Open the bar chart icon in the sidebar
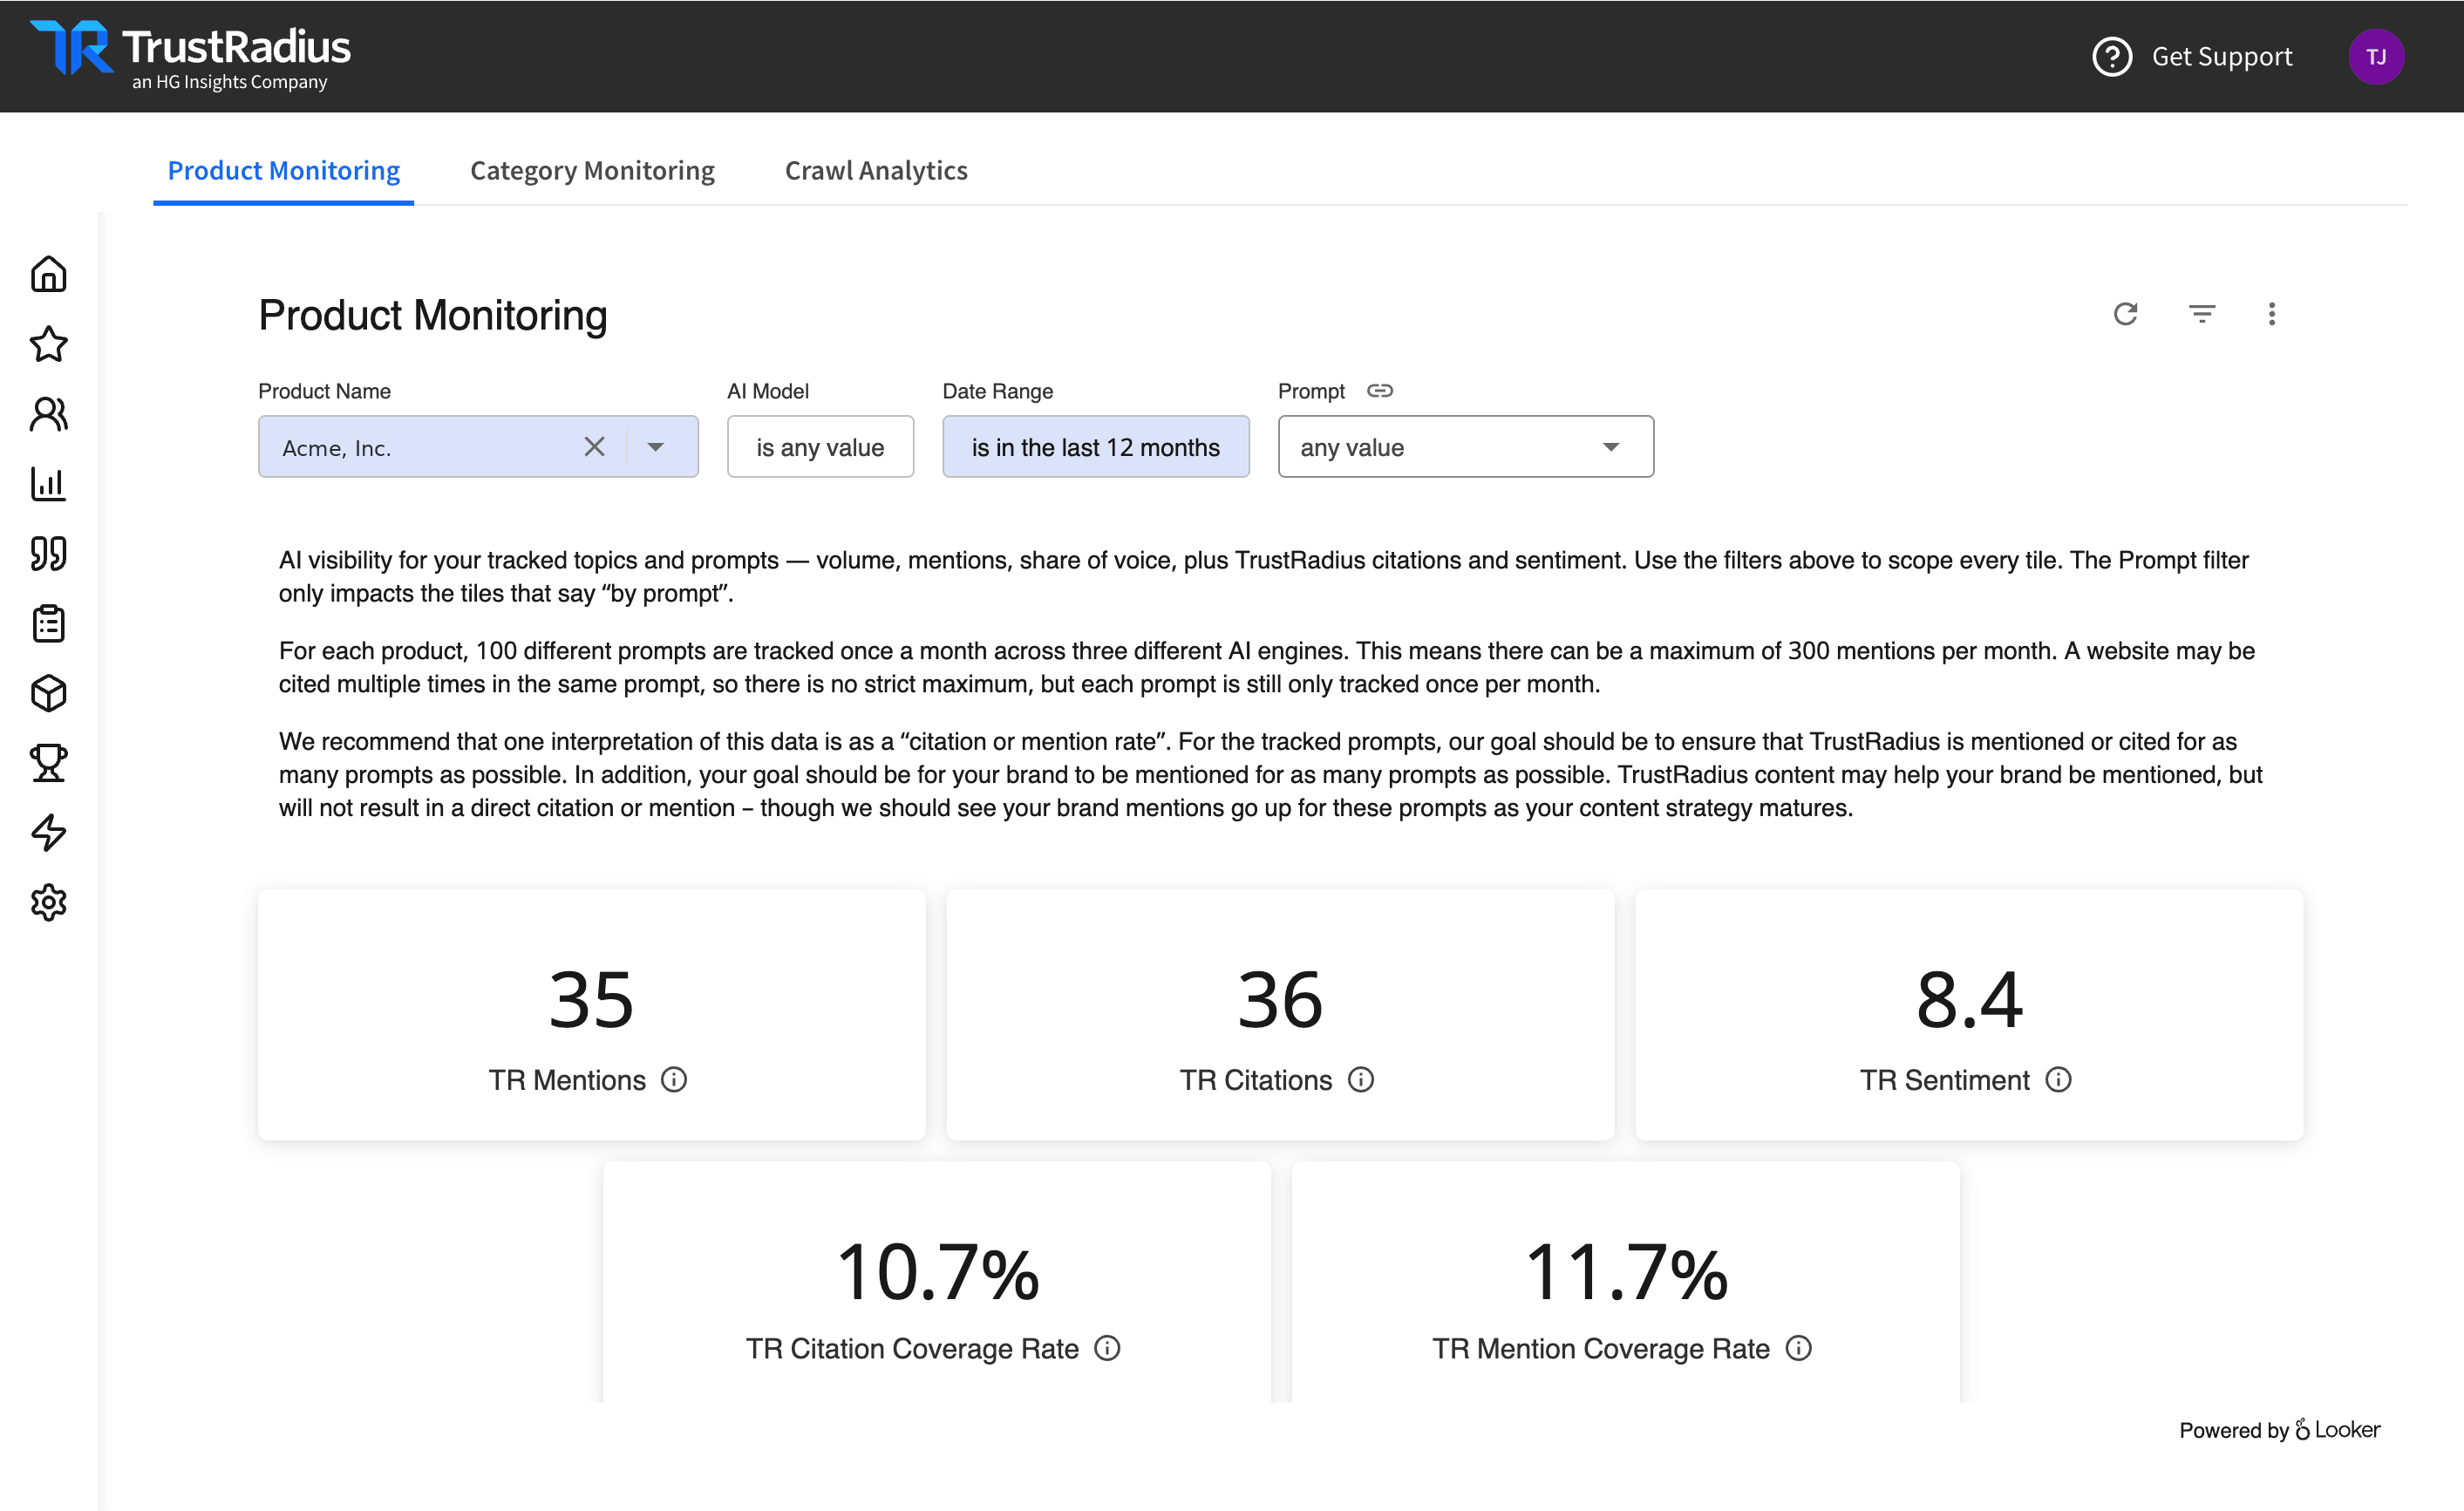 [48, 484]
